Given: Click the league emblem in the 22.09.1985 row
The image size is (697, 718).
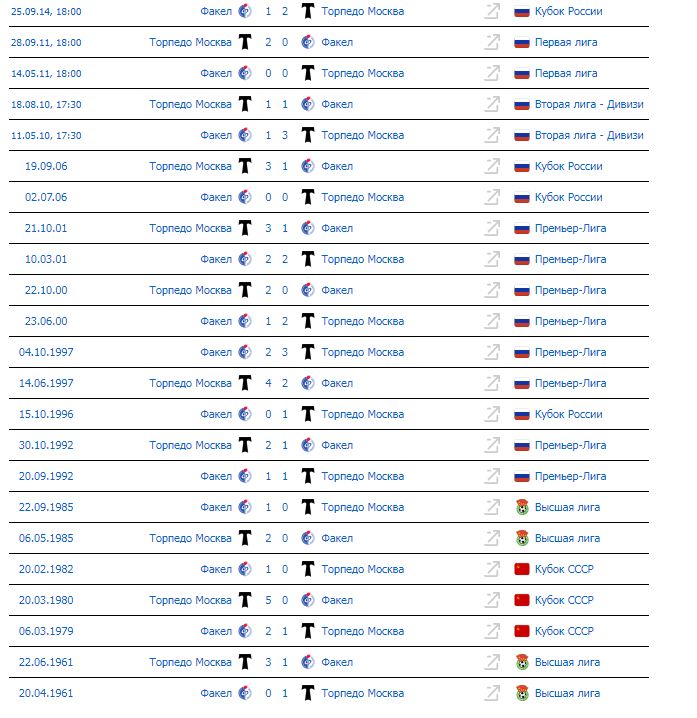Looking at the screenshot, I should [x=521, y=507].
